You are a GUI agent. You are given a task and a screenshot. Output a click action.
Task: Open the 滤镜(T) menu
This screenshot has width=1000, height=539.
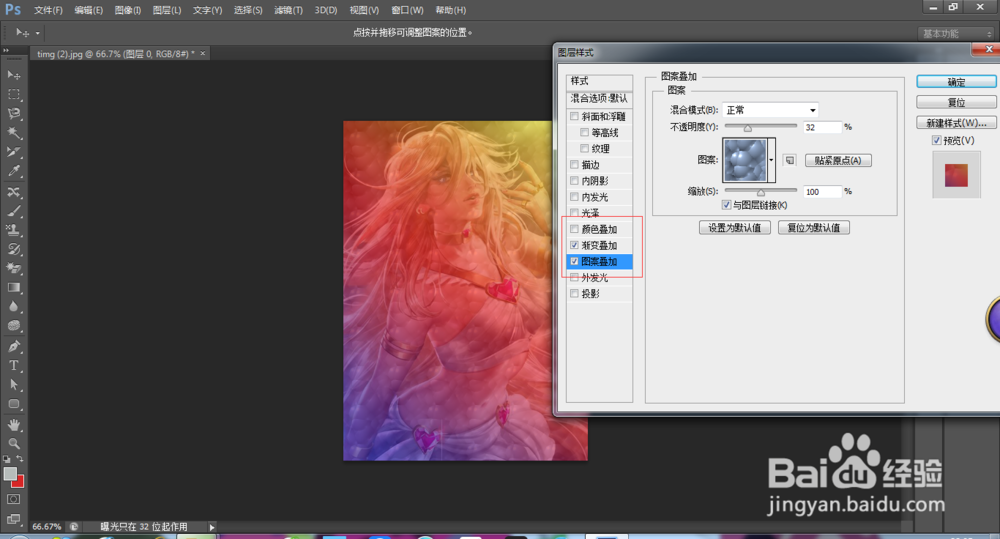point(288,10)
